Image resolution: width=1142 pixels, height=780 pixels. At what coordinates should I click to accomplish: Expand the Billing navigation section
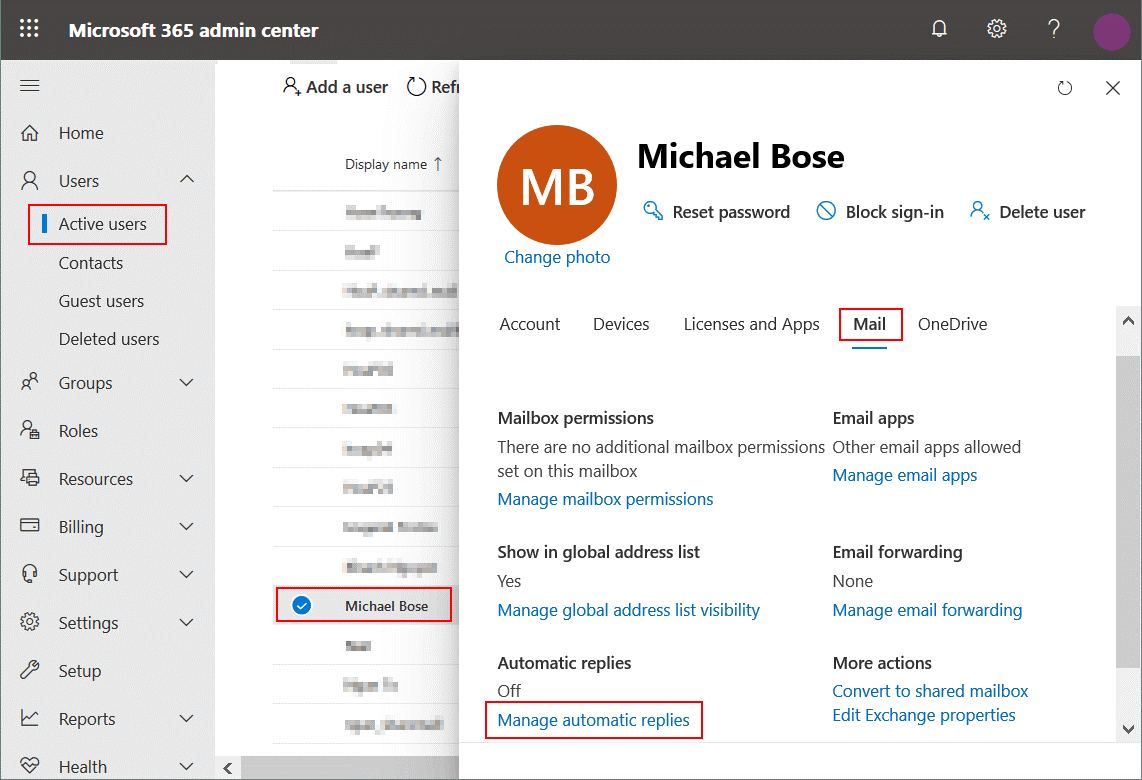pyautogui.click(x=186, y=527)
